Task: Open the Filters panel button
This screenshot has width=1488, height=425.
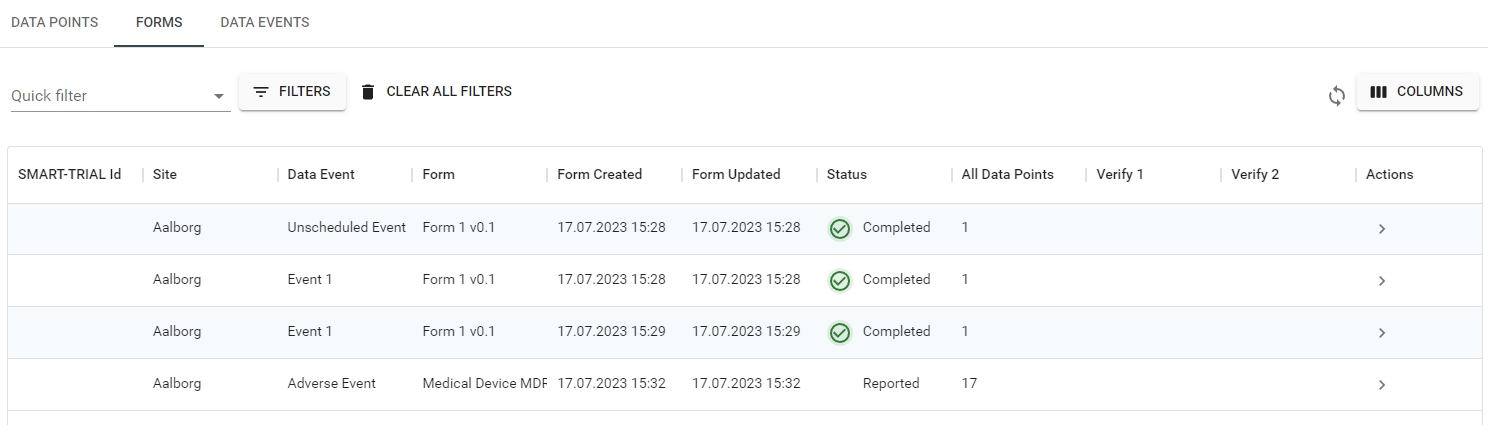Action: tap(292, 92)
